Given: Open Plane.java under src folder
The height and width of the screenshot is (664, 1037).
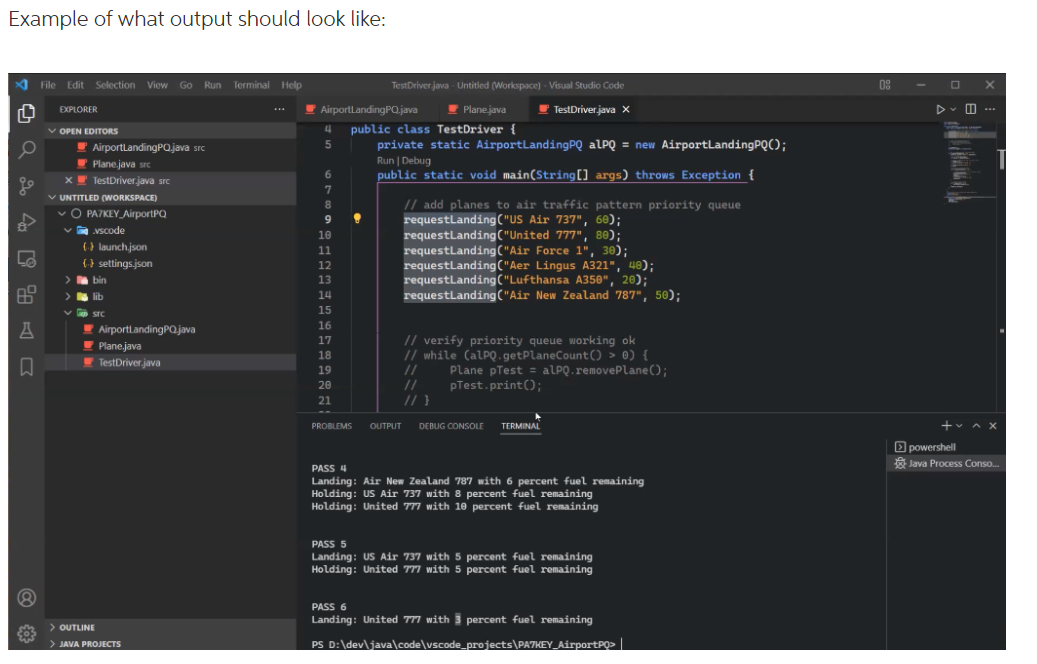Looking at the screenshot, I should (171, 346).
